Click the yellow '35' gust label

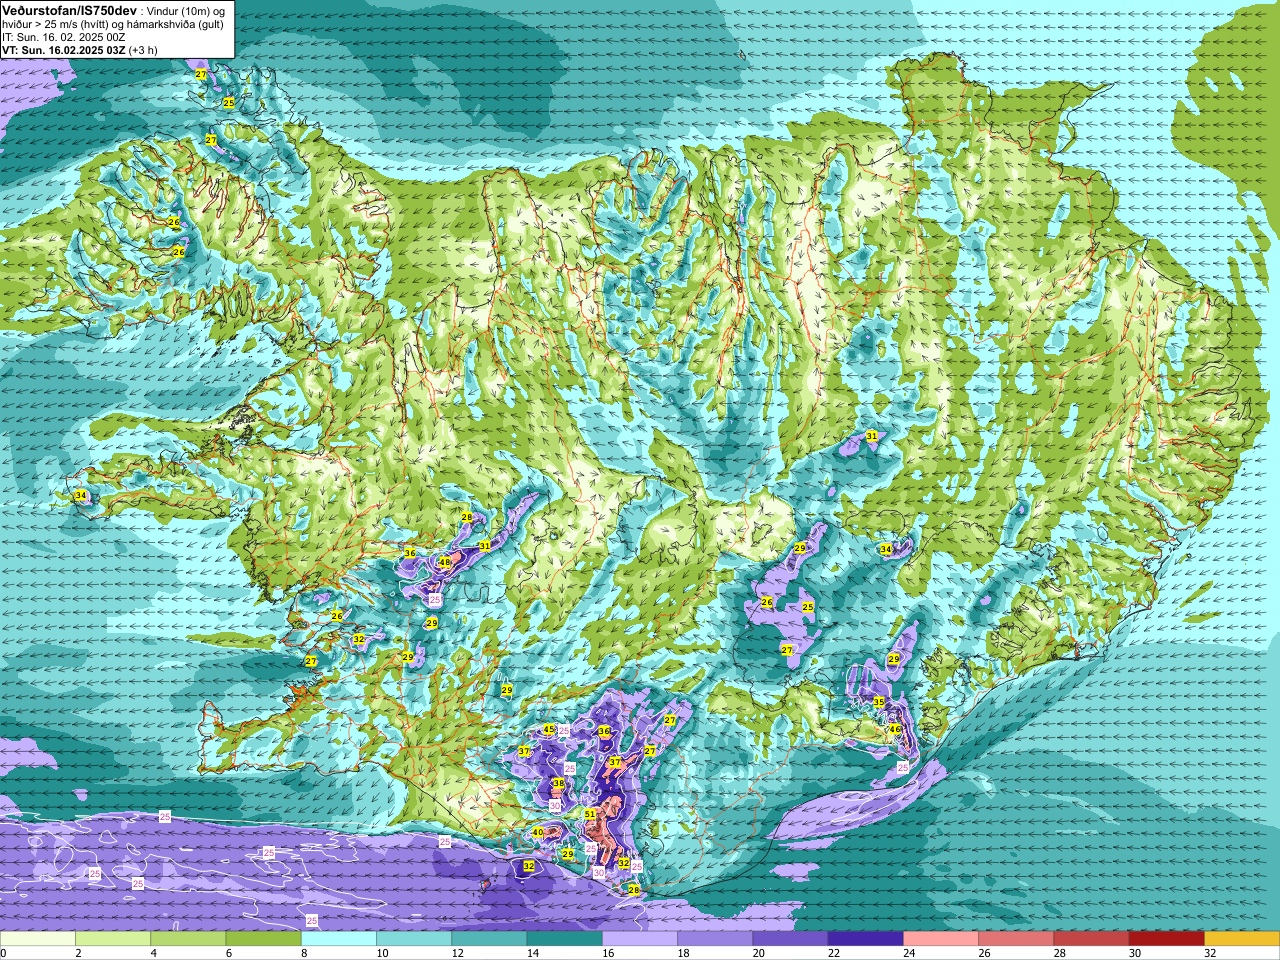coord(879,703)
